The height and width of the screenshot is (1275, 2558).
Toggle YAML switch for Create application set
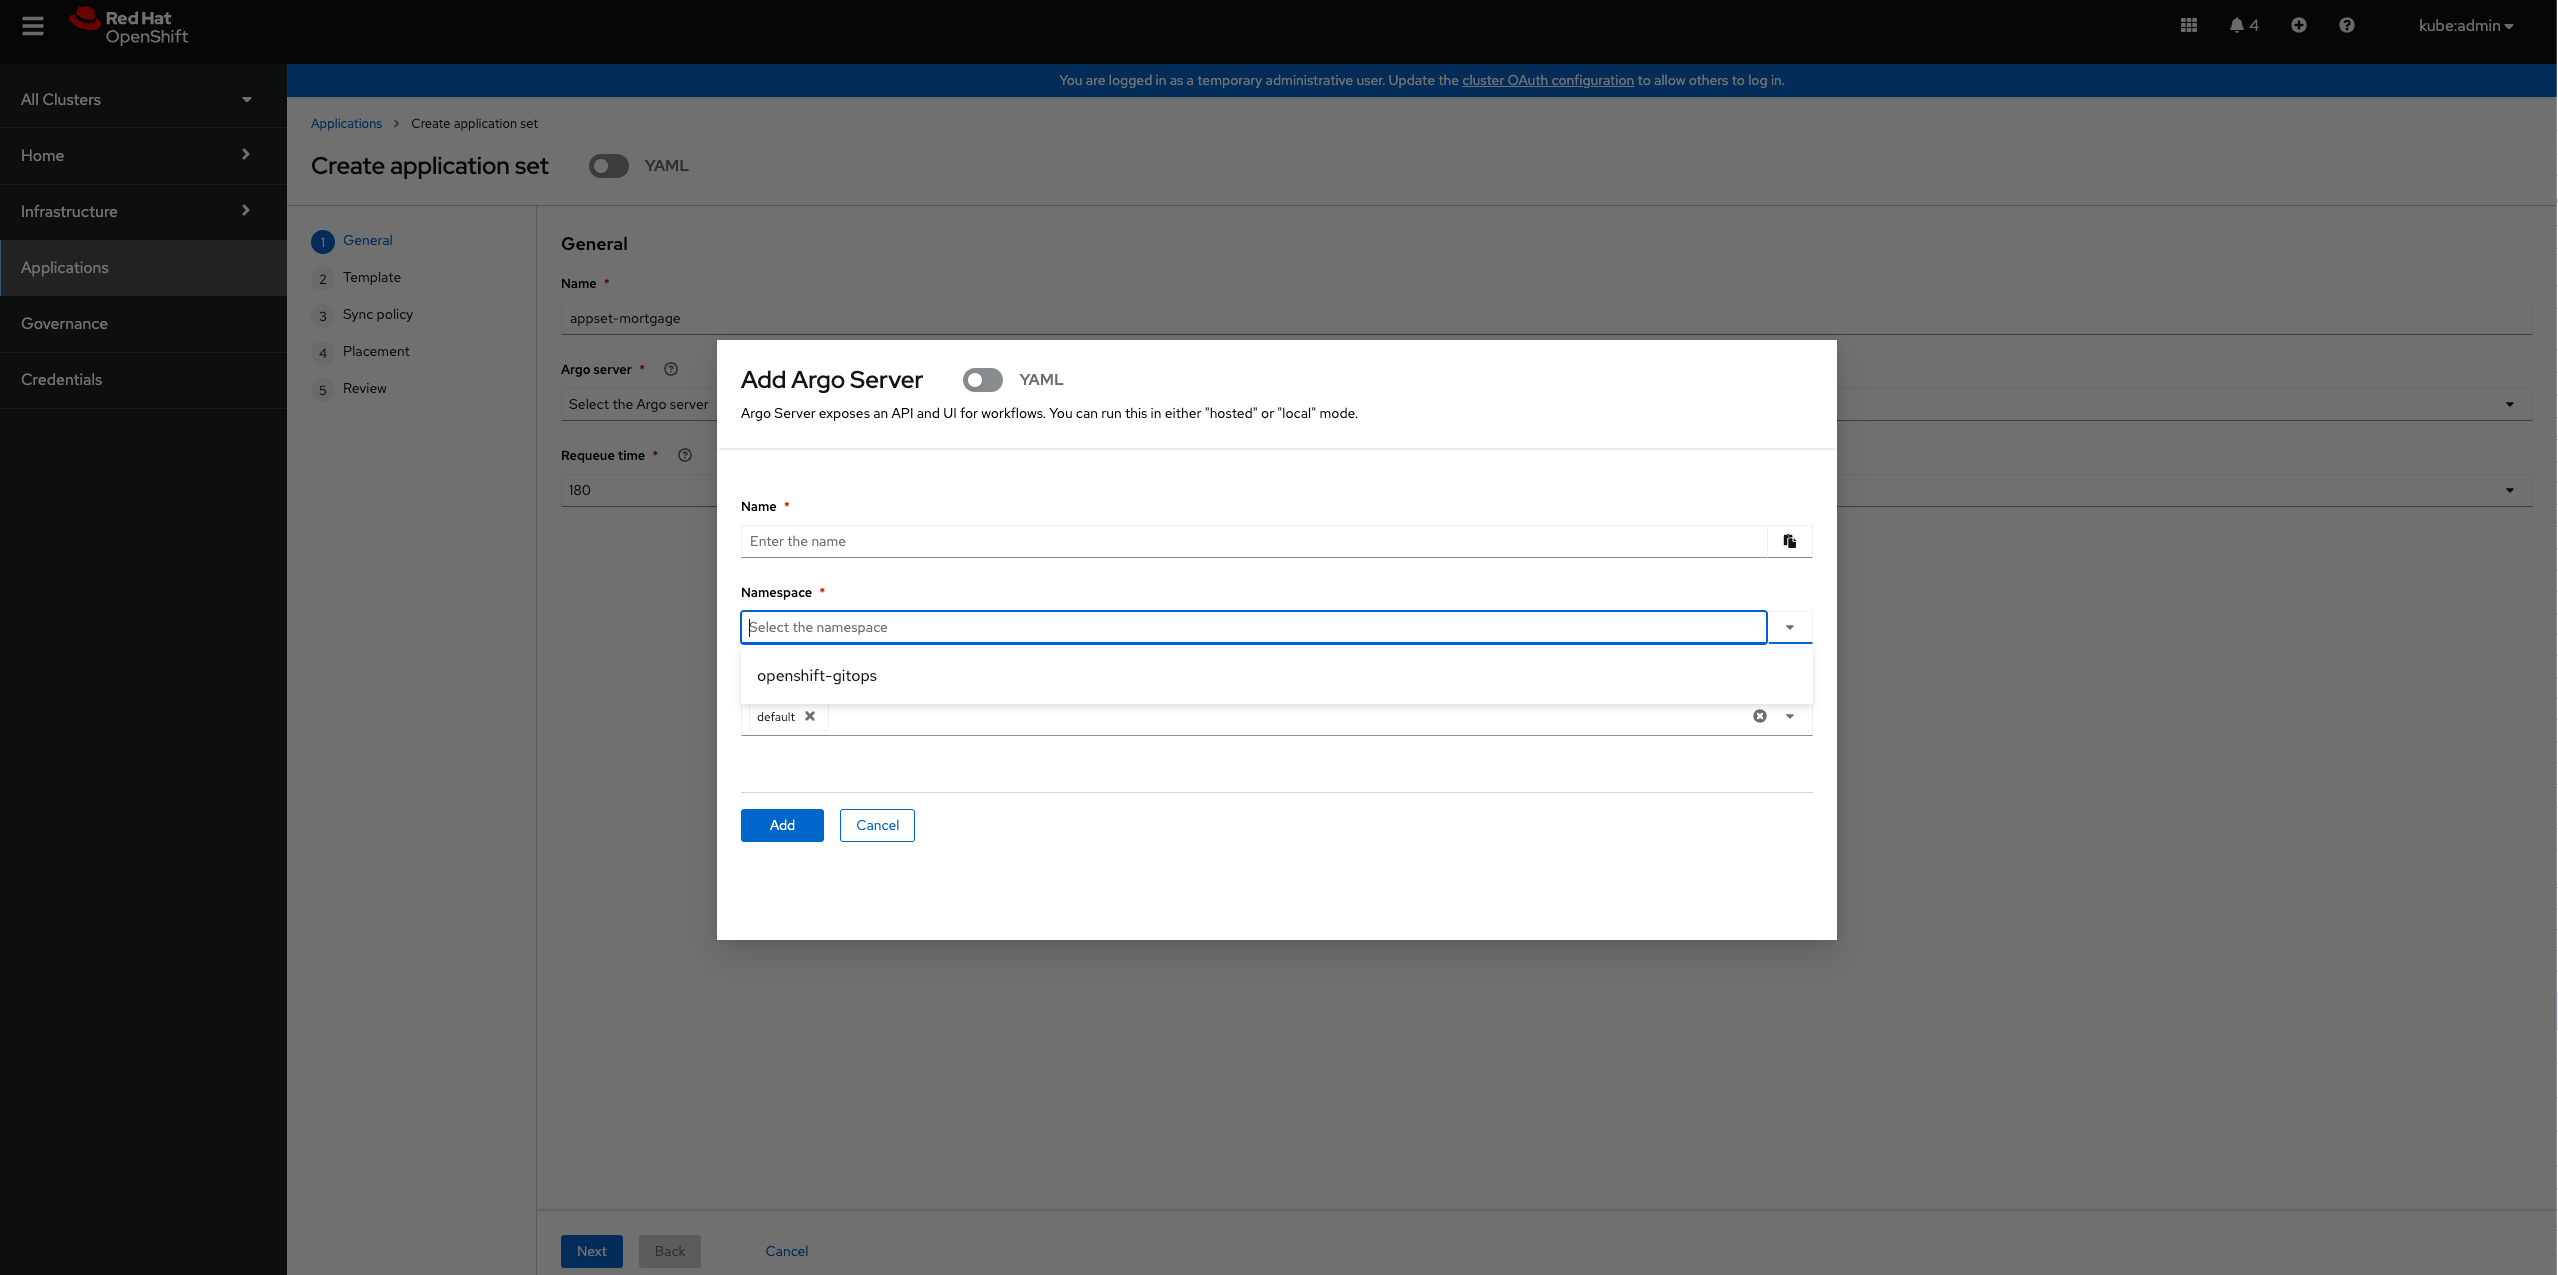click(608, 166)
